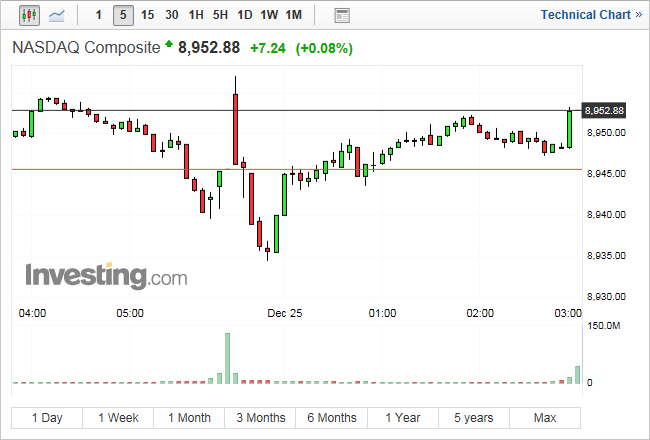
Task: Click the +7.24 change value
Action: [x=268, y=49]
